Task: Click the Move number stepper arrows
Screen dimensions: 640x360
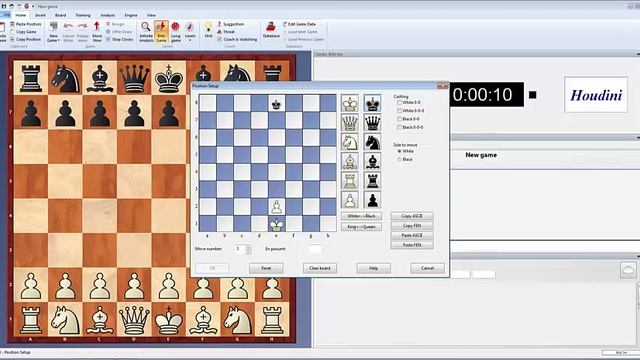Action: (x=249, y=249)
